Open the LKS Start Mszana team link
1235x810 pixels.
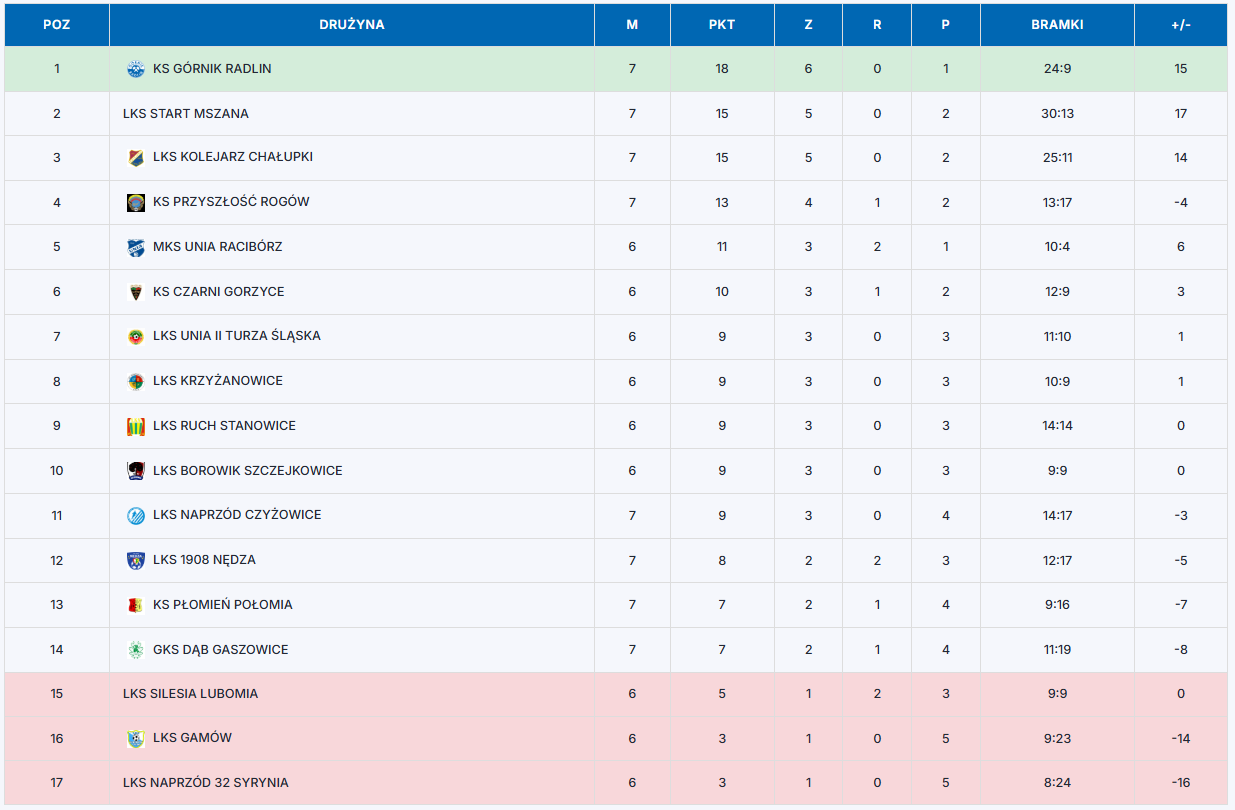click(x=186, y=114)
